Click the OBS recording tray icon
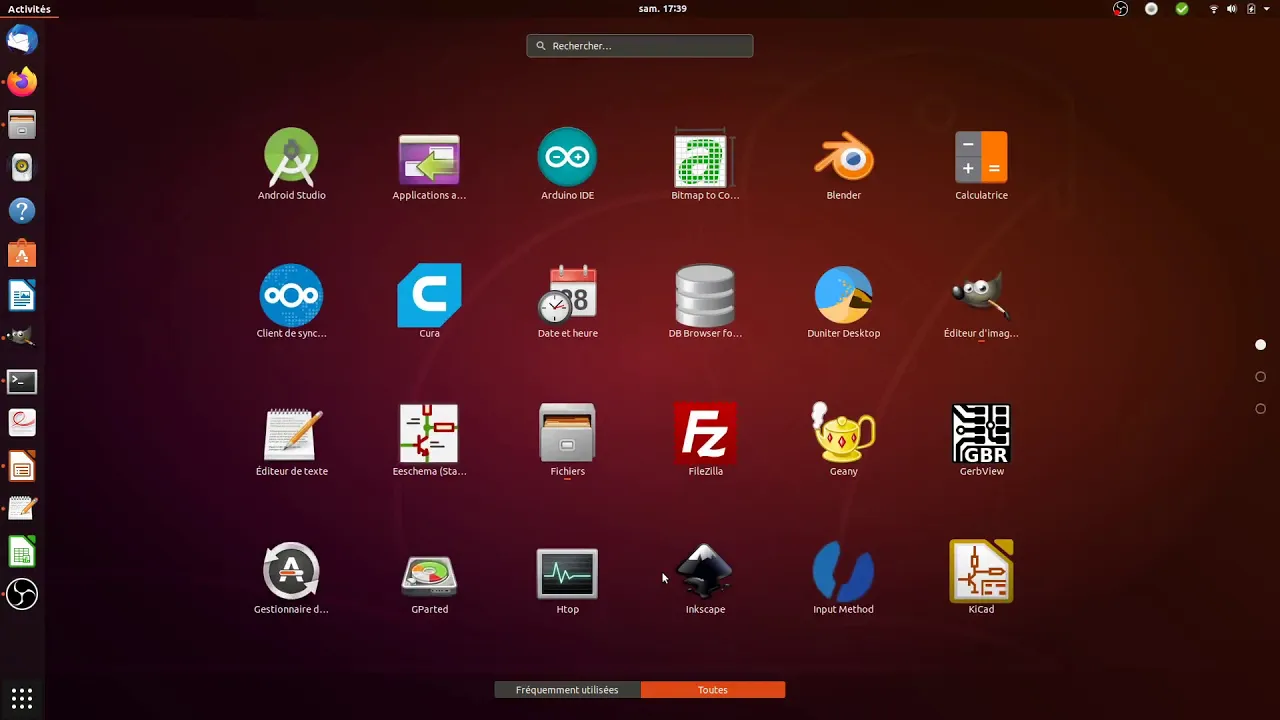Viewport: 1280px width, 720px height. point(1121,9)
